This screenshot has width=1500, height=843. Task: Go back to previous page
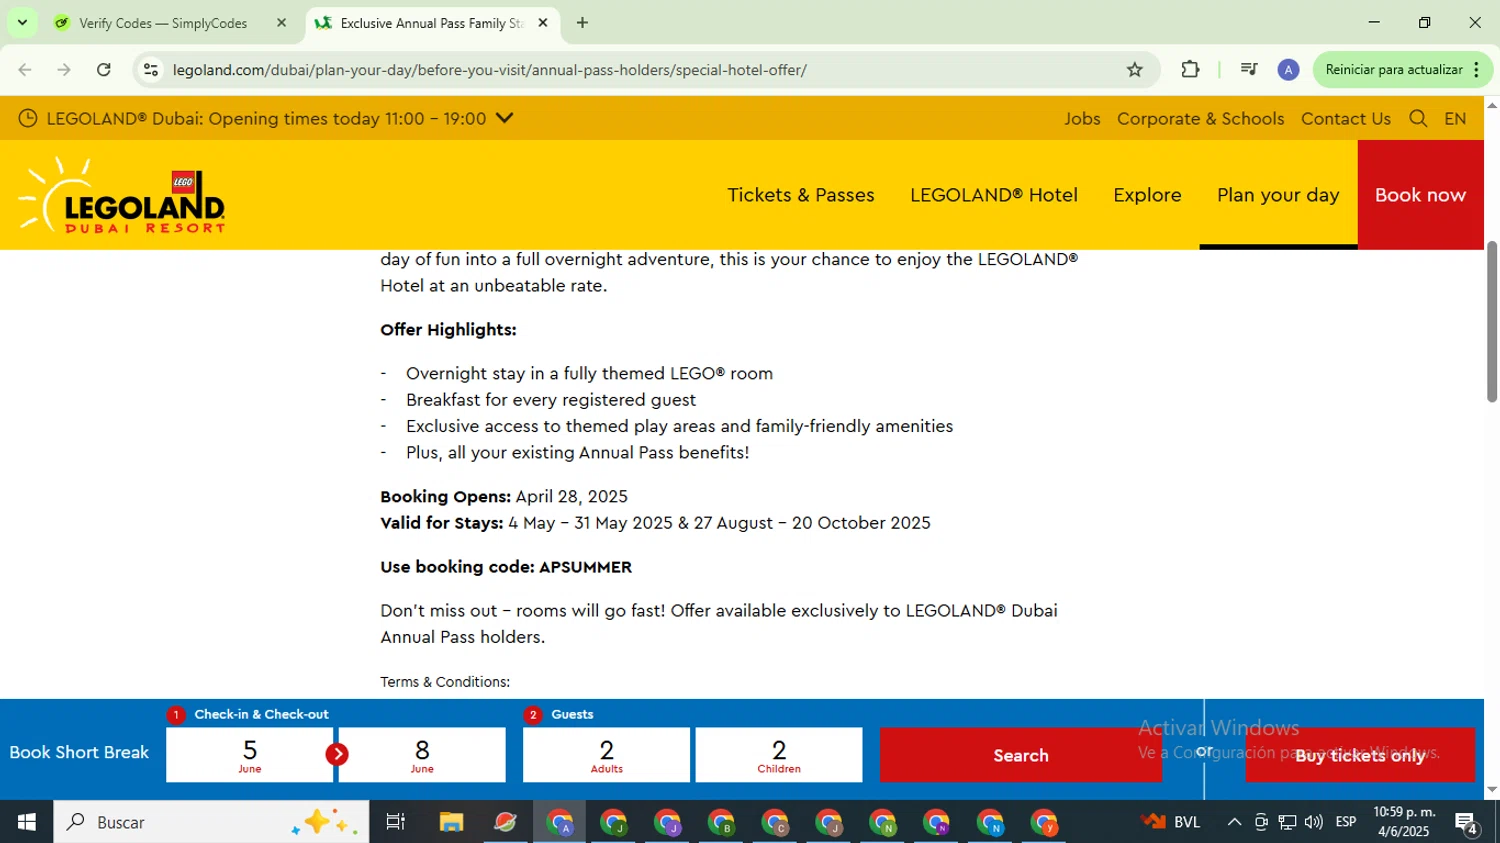(x=25, y=70)
